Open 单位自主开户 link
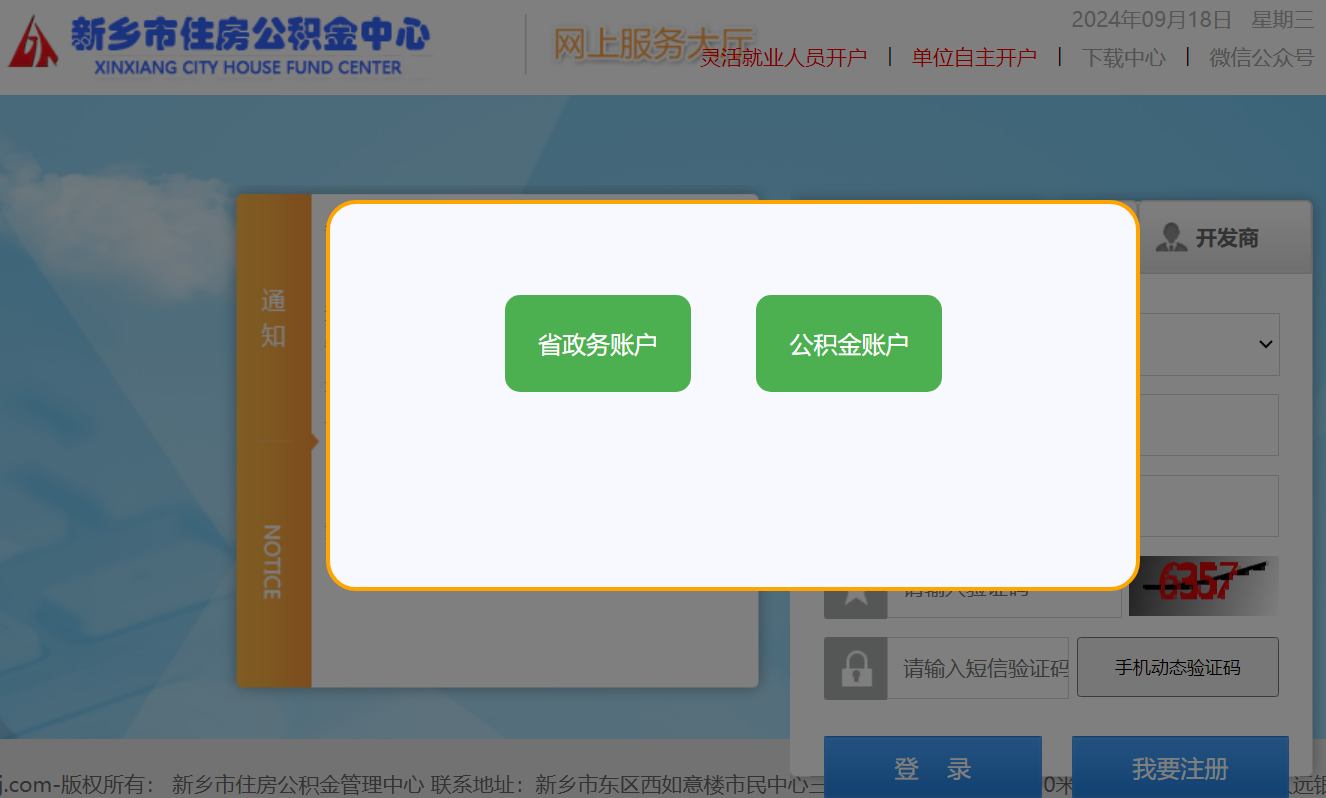The image size is (1326, 798). (973, 58)
